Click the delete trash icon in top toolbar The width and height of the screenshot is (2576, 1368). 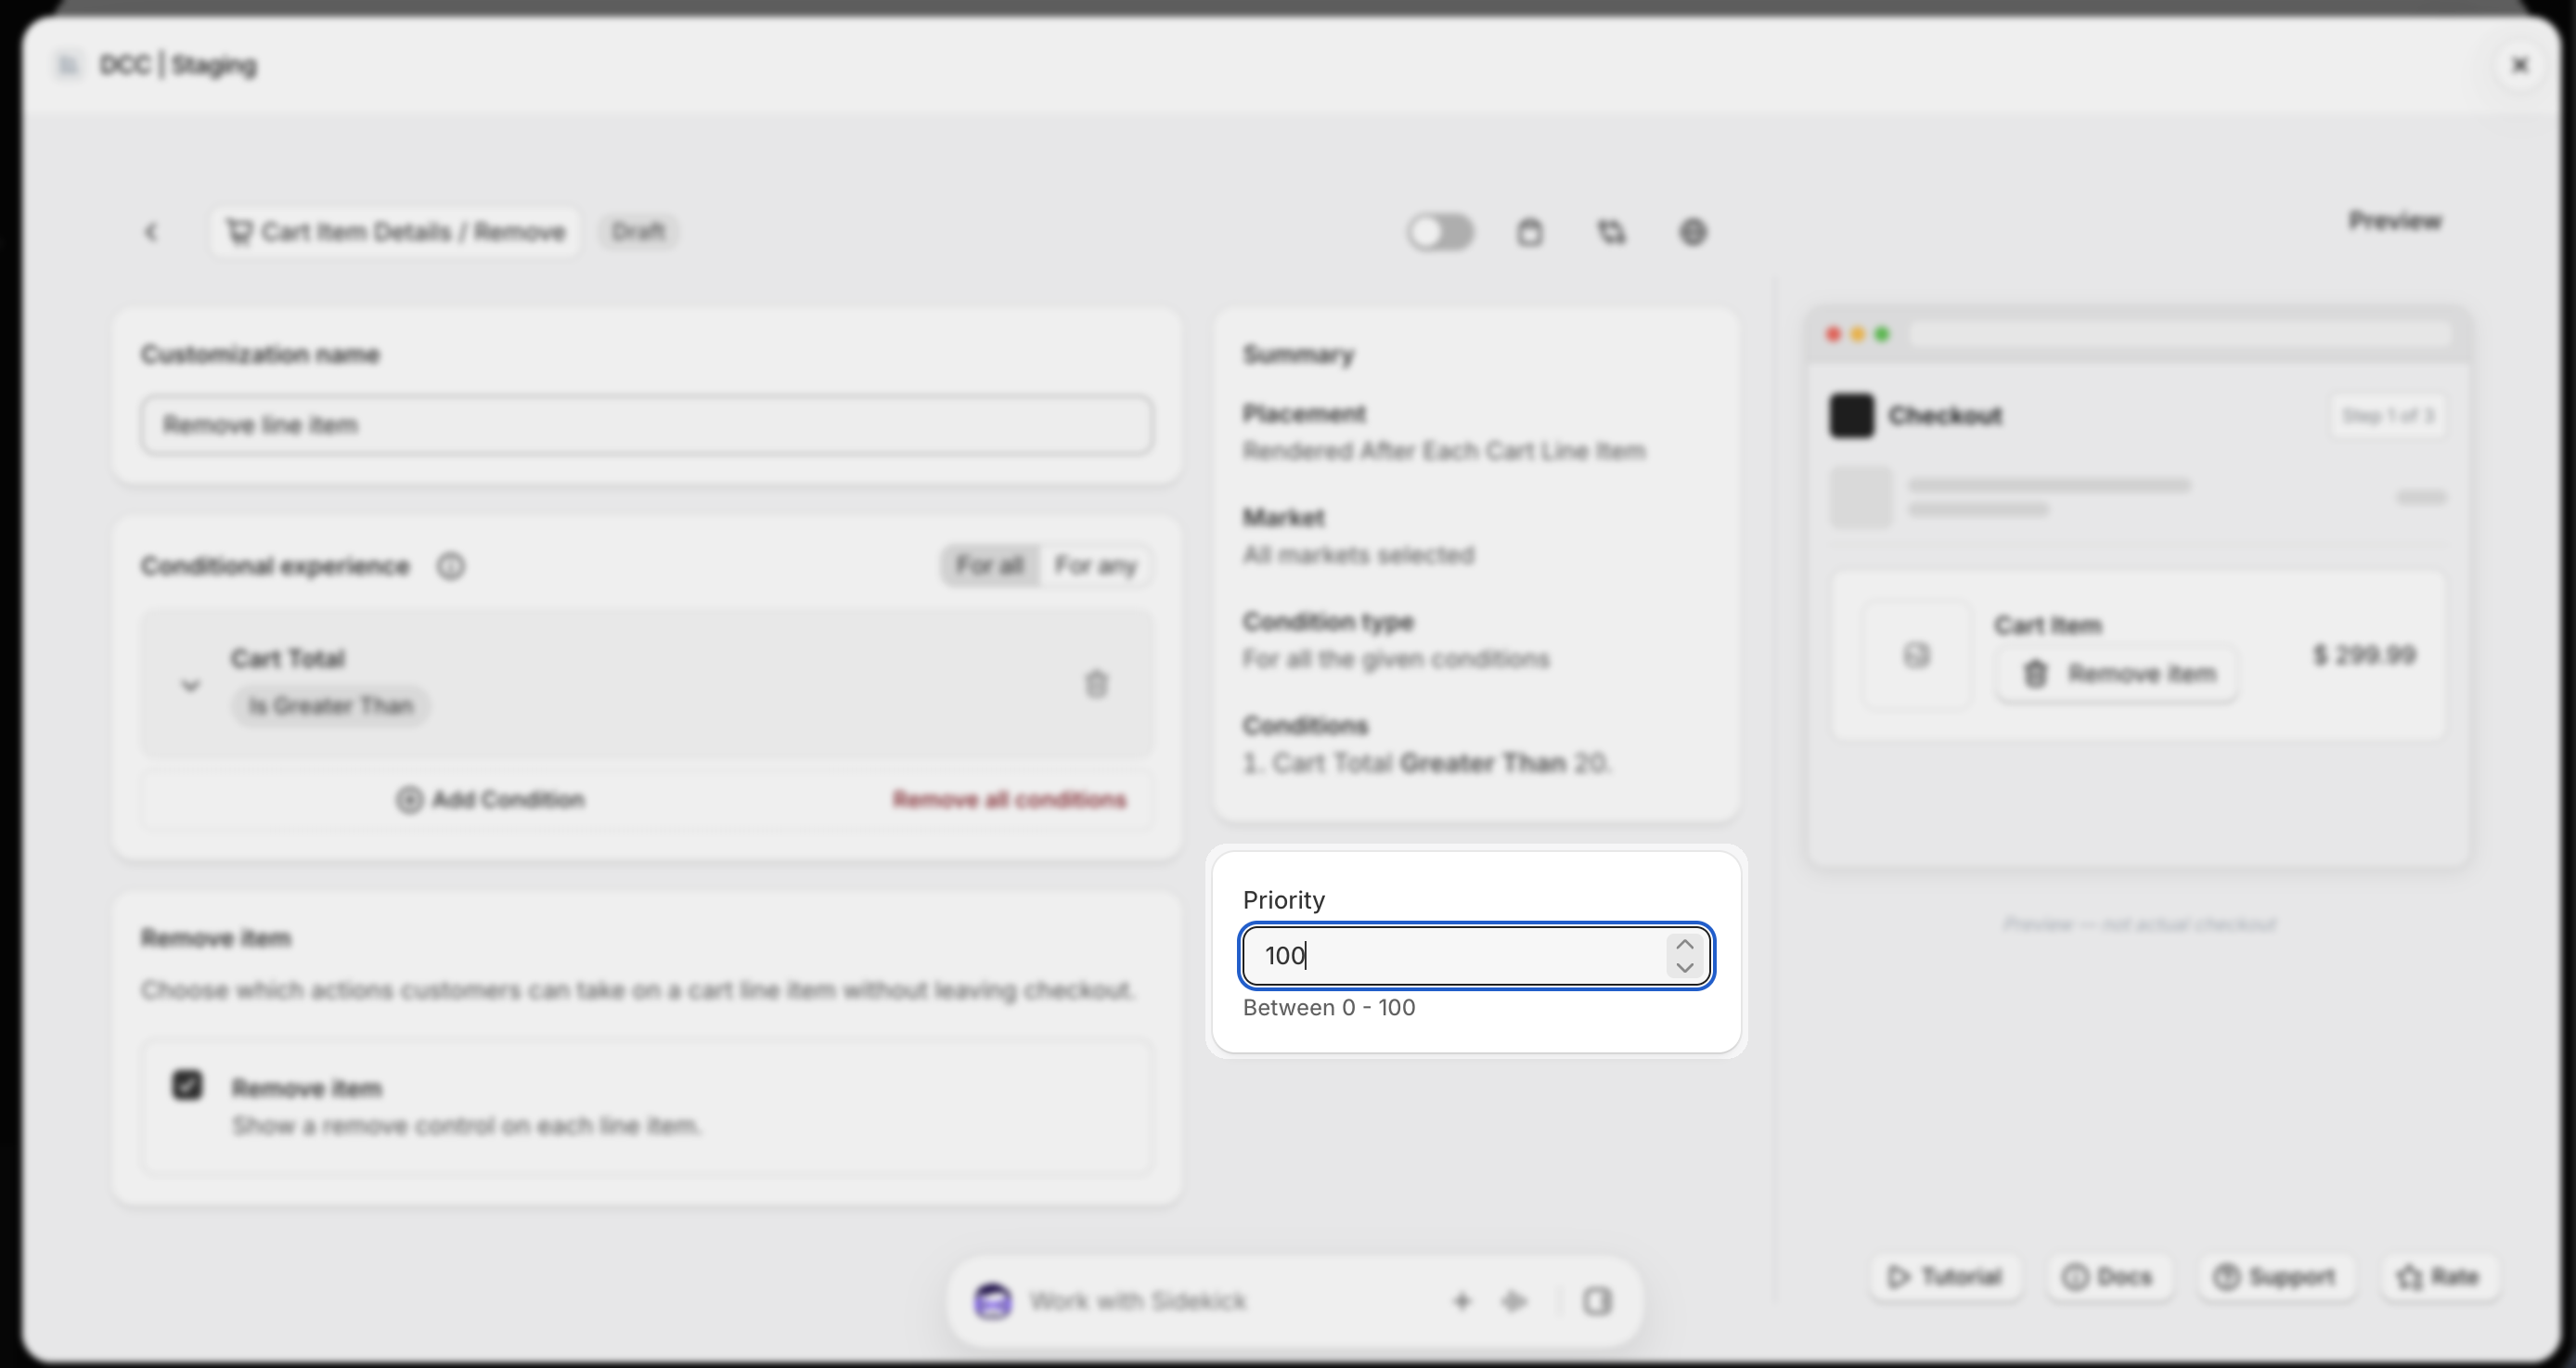tap(1529, 232)
